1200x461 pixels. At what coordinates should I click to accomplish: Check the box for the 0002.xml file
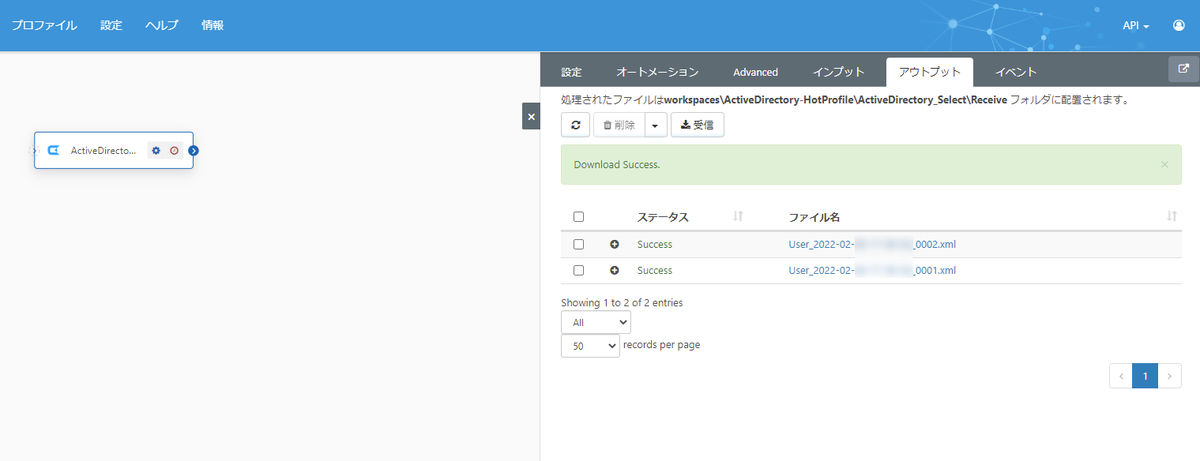(578, 244)
